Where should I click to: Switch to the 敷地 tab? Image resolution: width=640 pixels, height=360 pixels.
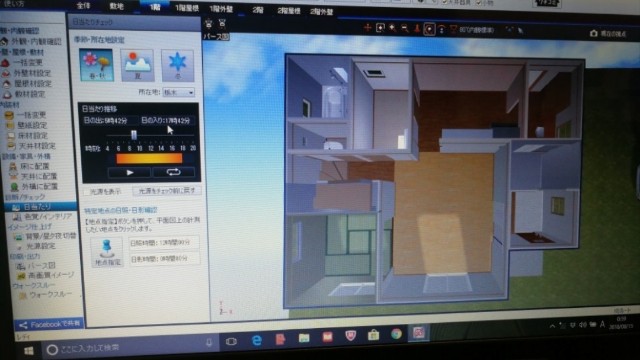coord(117,7)
